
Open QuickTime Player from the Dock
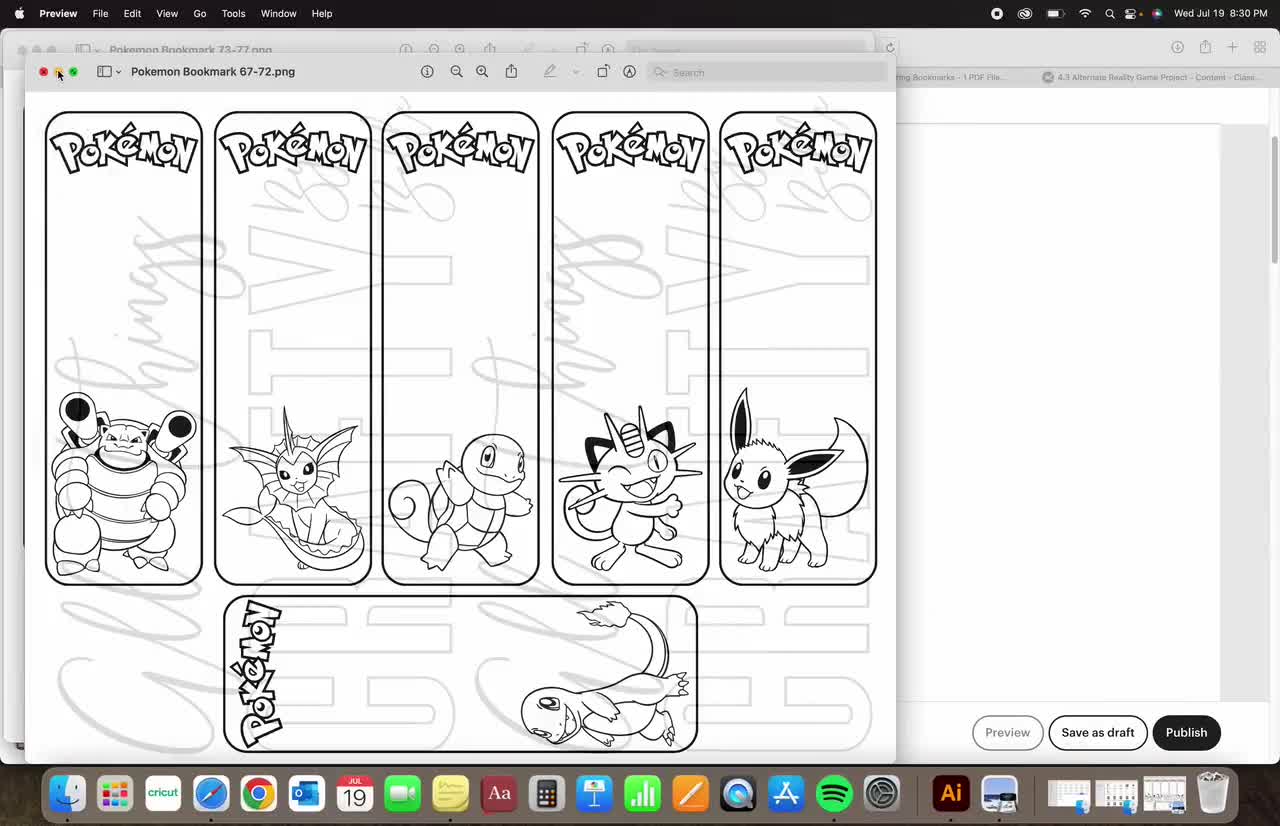click(738, 793)
